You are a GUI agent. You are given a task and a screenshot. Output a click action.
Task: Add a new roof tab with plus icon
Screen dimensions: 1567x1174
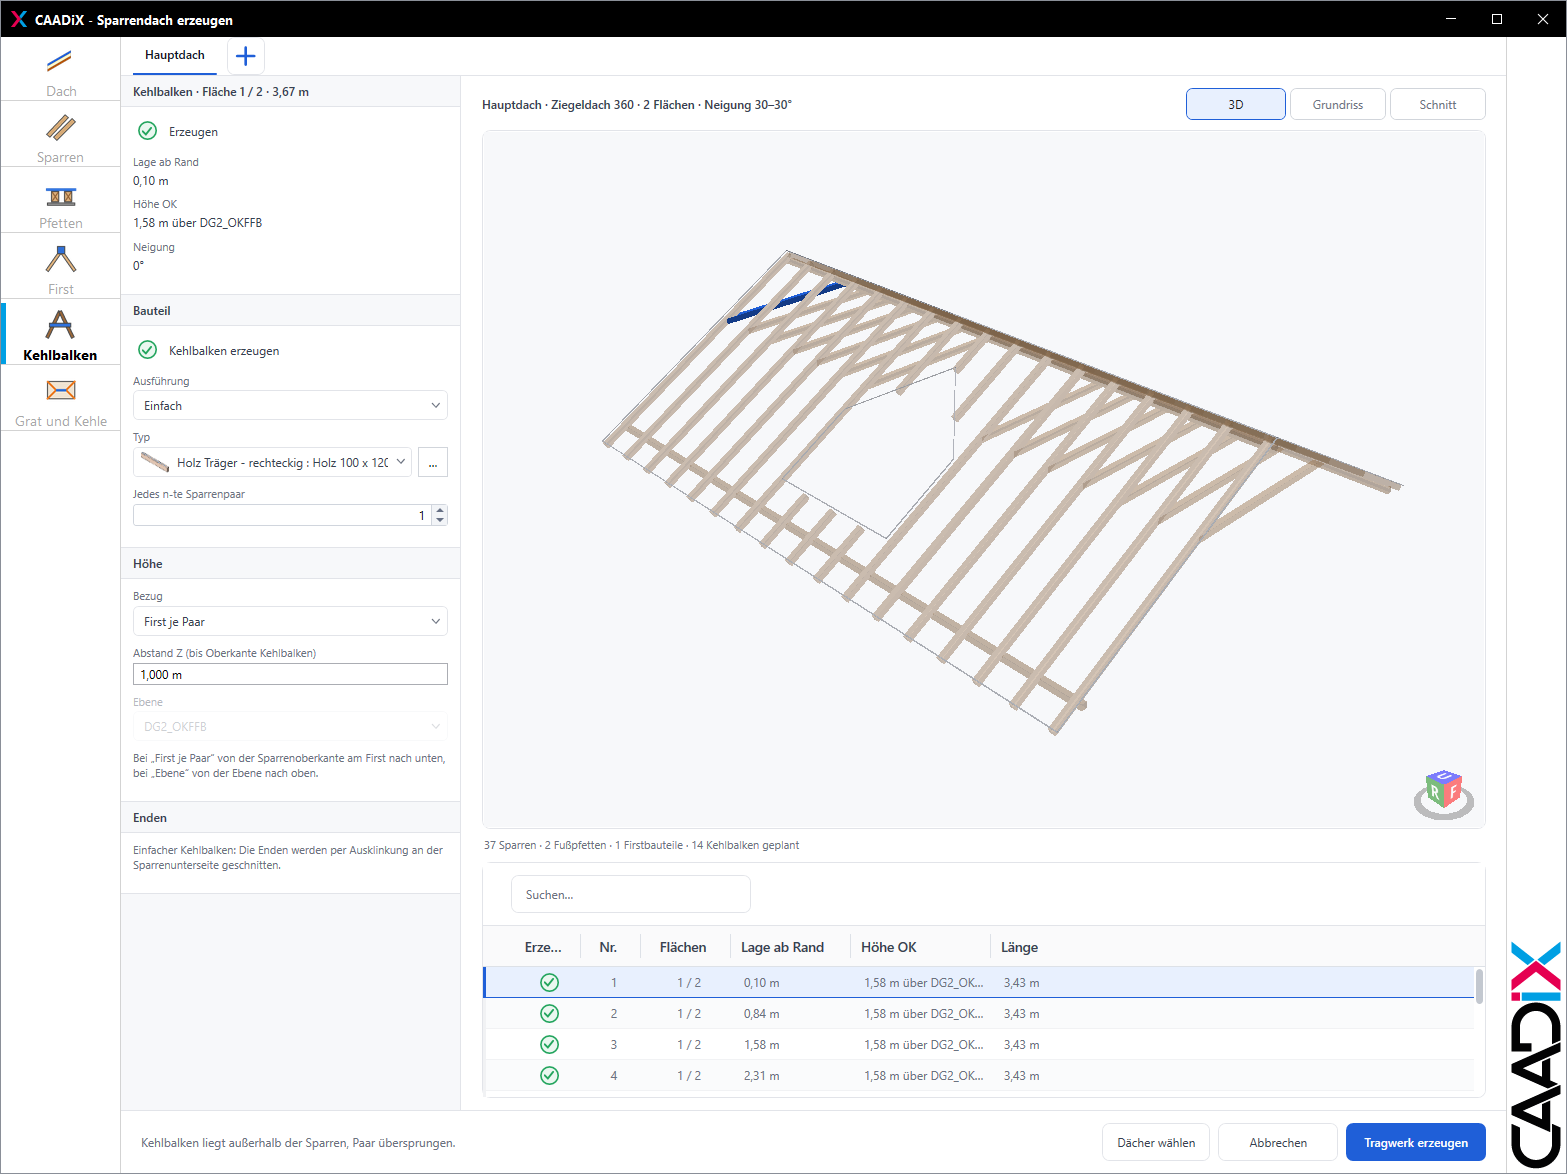tap(246, 56)
